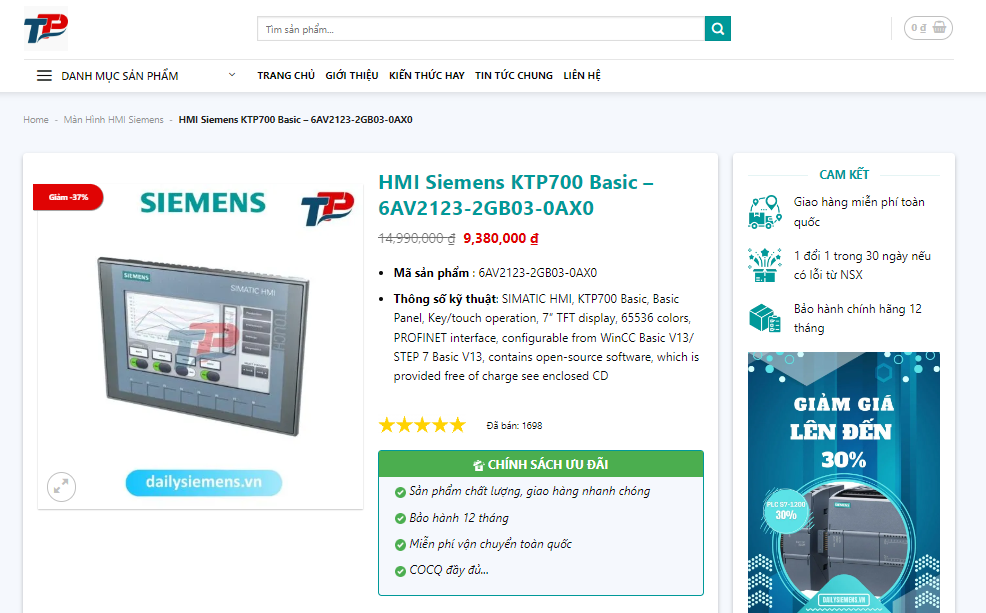Open the zoom image expand icon
The image size is (986, 613).
coord(62,487)
